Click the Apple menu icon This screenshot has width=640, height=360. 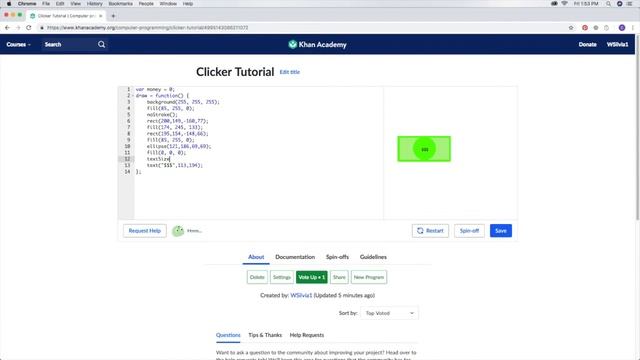coord(9,4)
